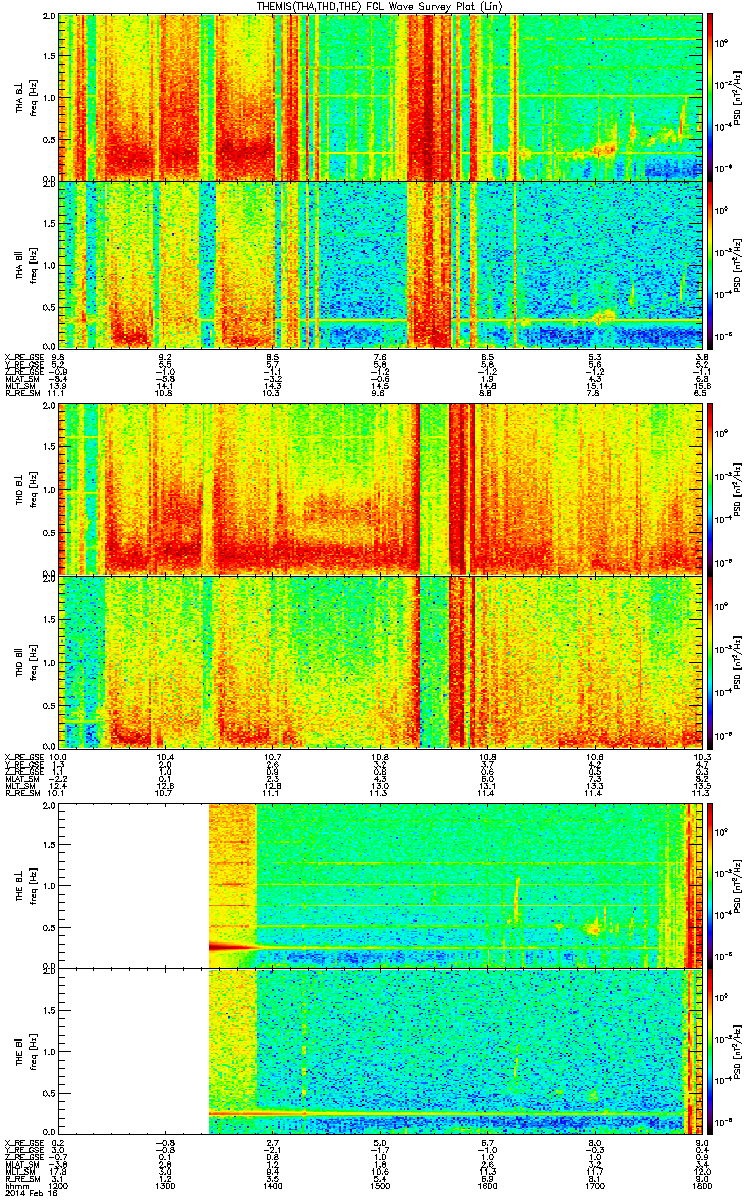Click the THE B⊥ spectrogram panel
The height and width of the screenshot is (1200, 750).
pos(379,886)
